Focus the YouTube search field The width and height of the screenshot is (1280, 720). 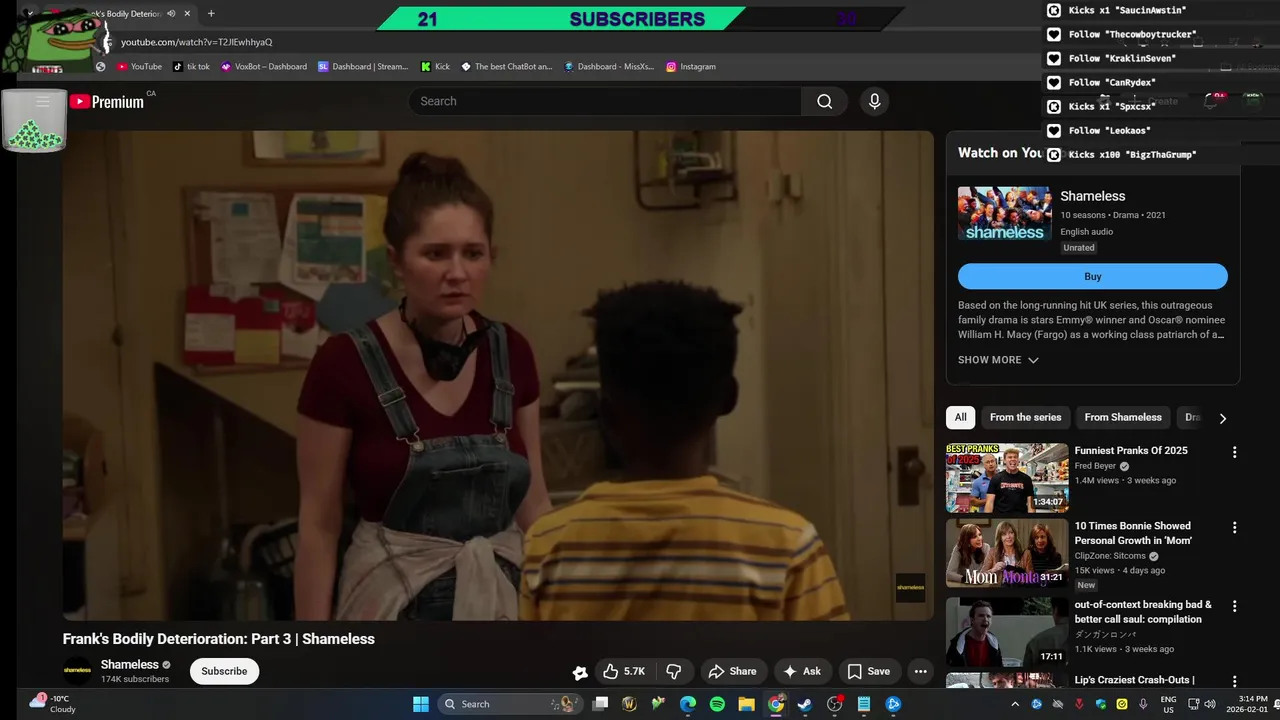tap(605, 101)
